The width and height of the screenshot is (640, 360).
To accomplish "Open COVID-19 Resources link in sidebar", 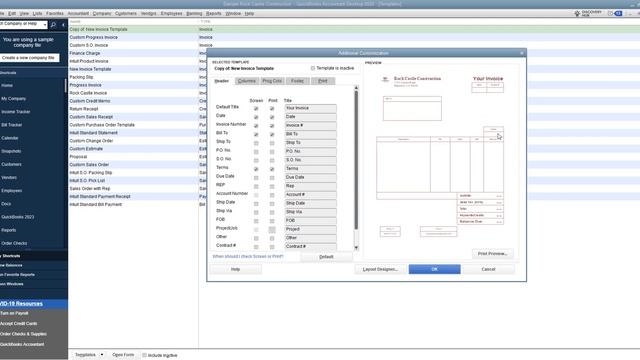I will pyautogui.click(x=21, y=304).
